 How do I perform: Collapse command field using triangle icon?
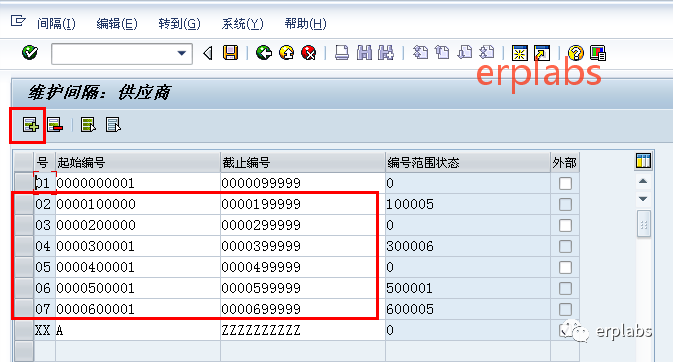click(208, 54)
